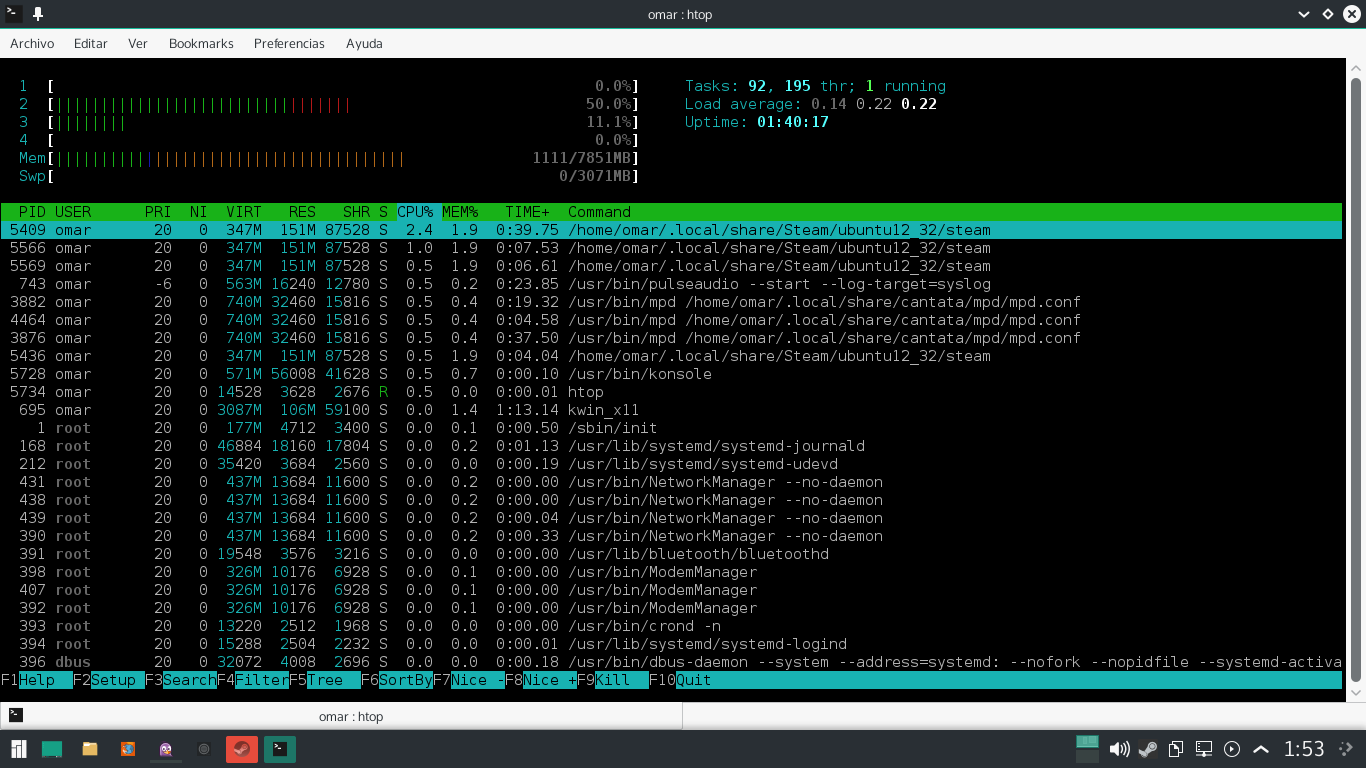Launch the Firefox browser icon

(128, 749)
